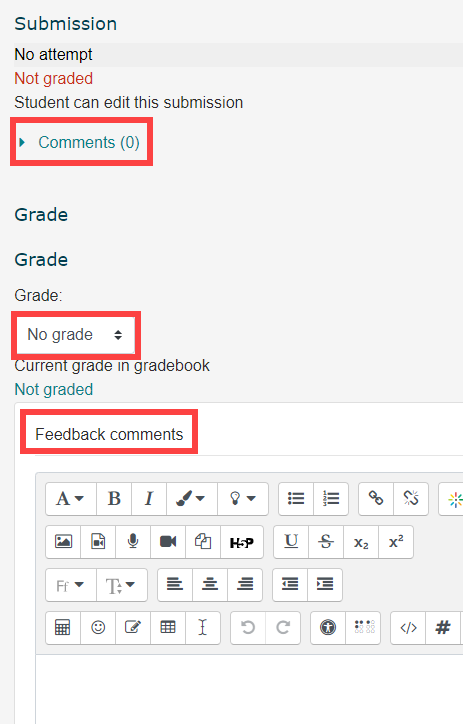Viewport: 463px width, 724px height.
Task: Toggle italic text formatting
Action: [x=149, y=499]
